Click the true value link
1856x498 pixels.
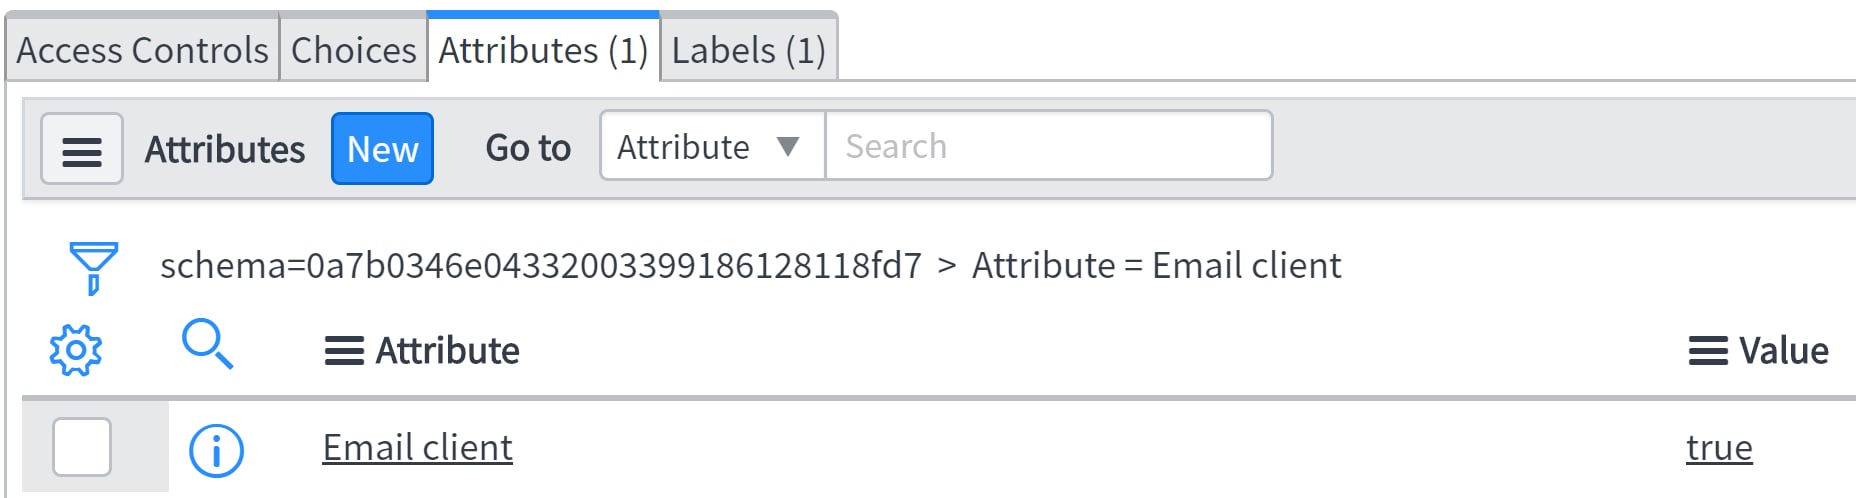(x=1719, y=448)
